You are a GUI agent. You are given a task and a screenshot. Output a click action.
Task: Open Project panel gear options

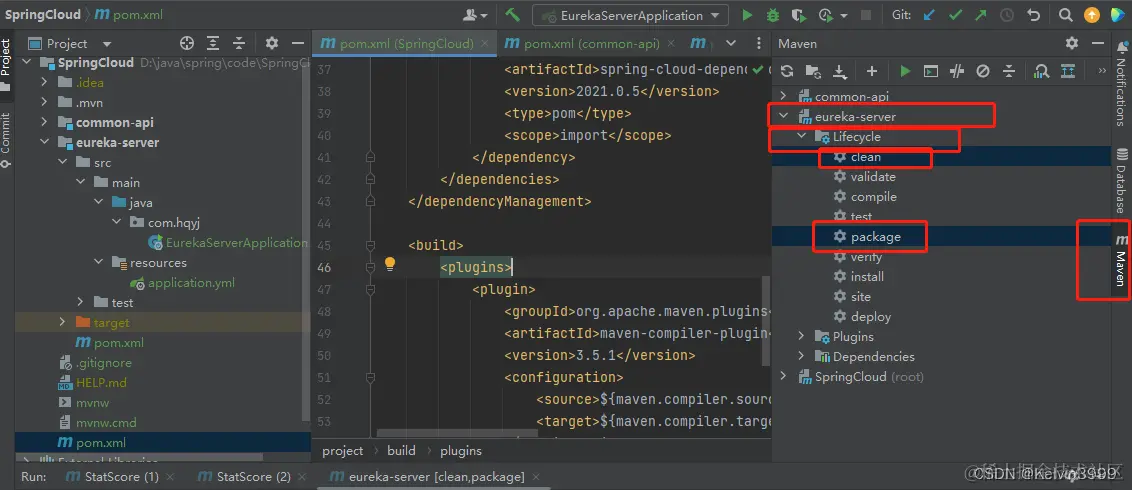(271, 43)
